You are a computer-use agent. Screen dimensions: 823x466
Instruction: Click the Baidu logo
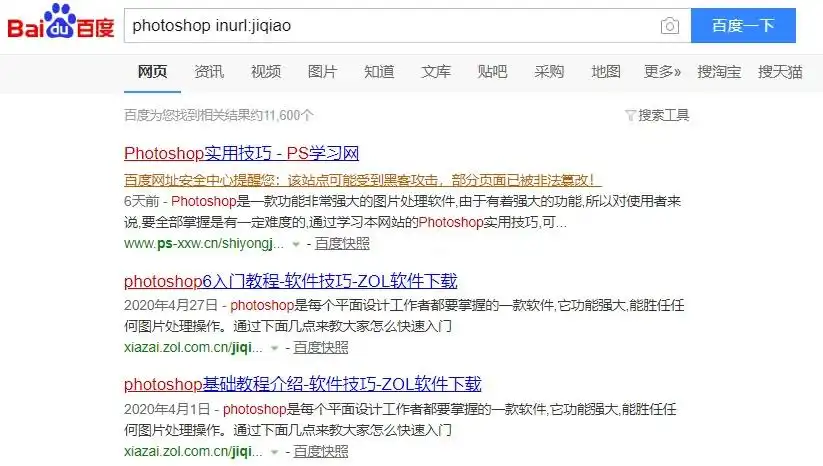click(60, 25)
